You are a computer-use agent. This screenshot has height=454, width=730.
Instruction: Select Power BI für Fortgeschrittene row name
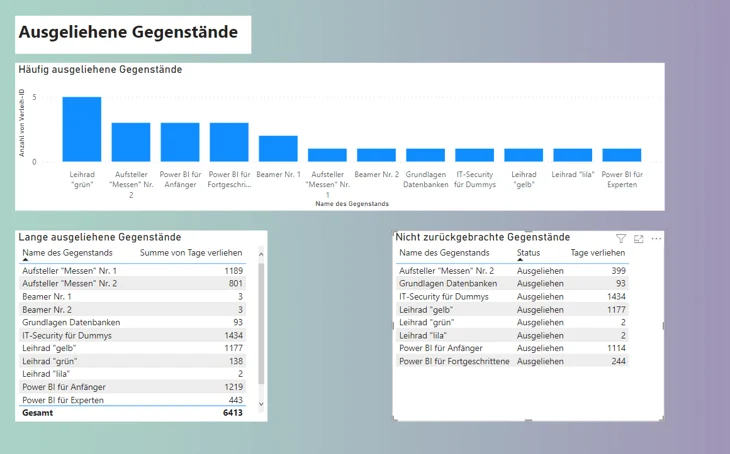coord(454,361)
